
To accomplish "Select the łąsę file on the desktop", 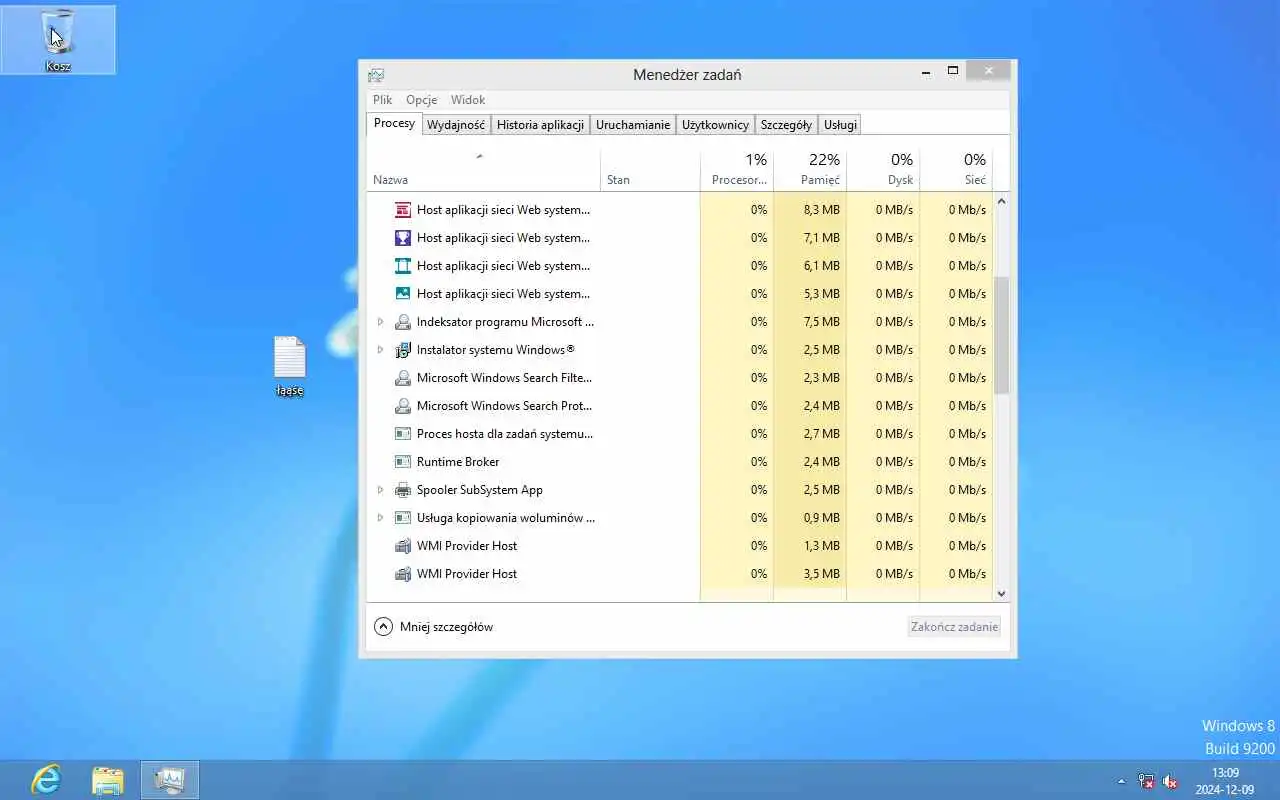I will [x=289, y=366].
